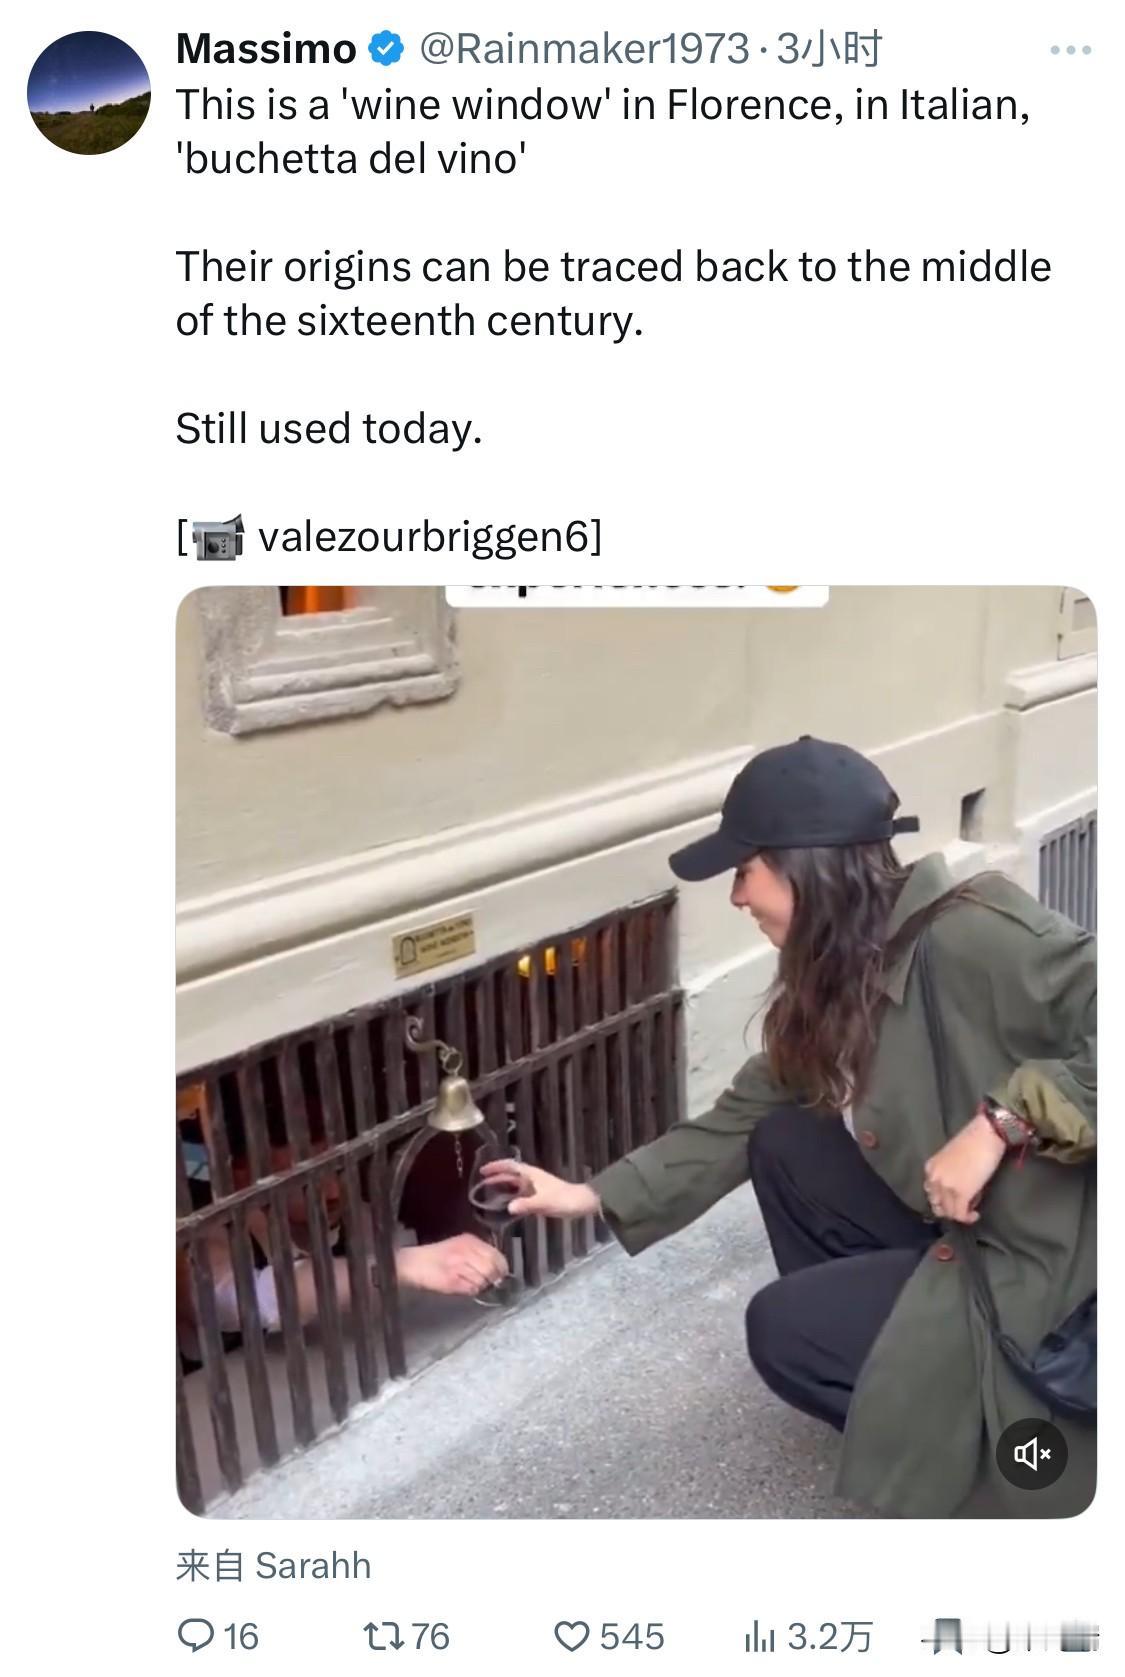
Task: Open Massimo's profile avatar
Action: [88, 93]
